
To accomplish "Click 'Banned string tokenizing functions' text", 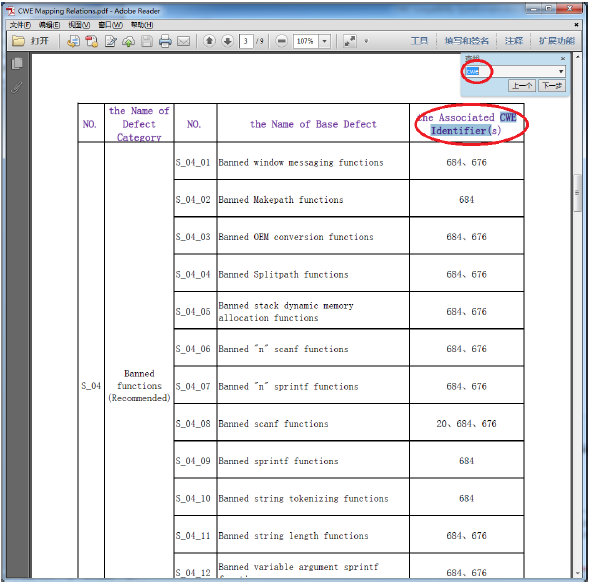I will click(x=304, y=499).
